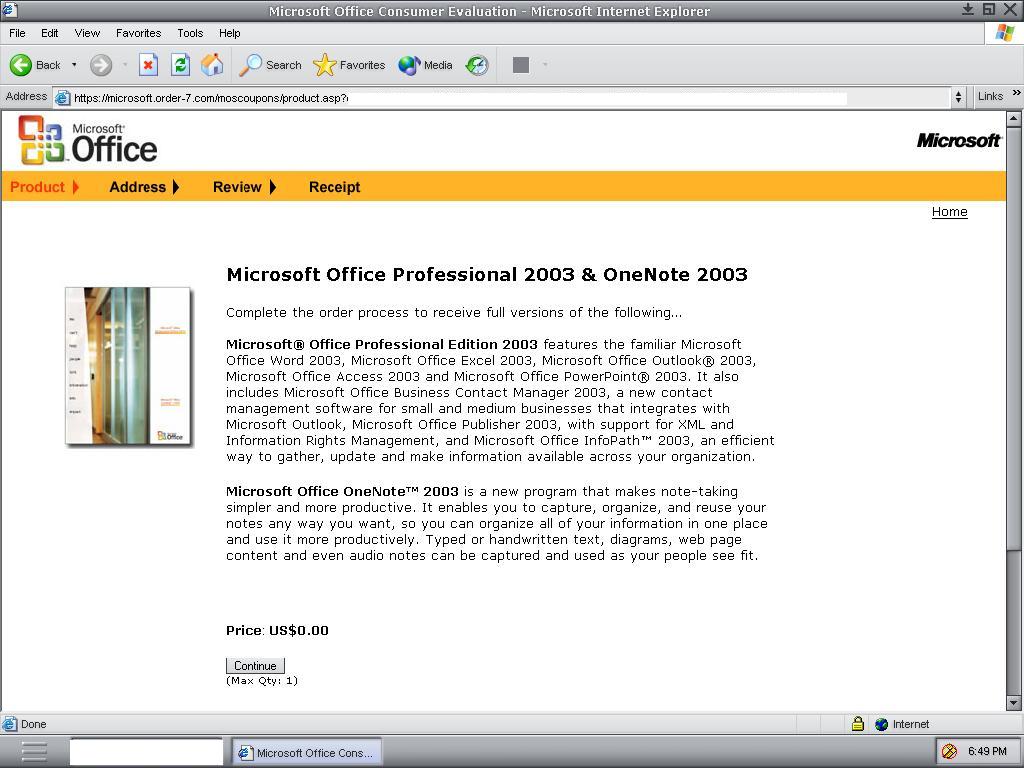1024x768 pixels.
Task: Click the Internet zone globe icon
Action: pos(881,723)
